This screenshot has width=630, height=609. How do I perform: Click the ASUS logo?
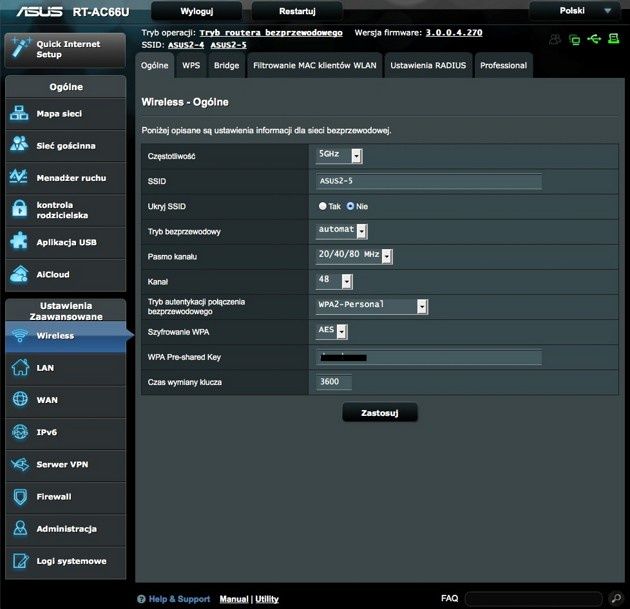39,11
